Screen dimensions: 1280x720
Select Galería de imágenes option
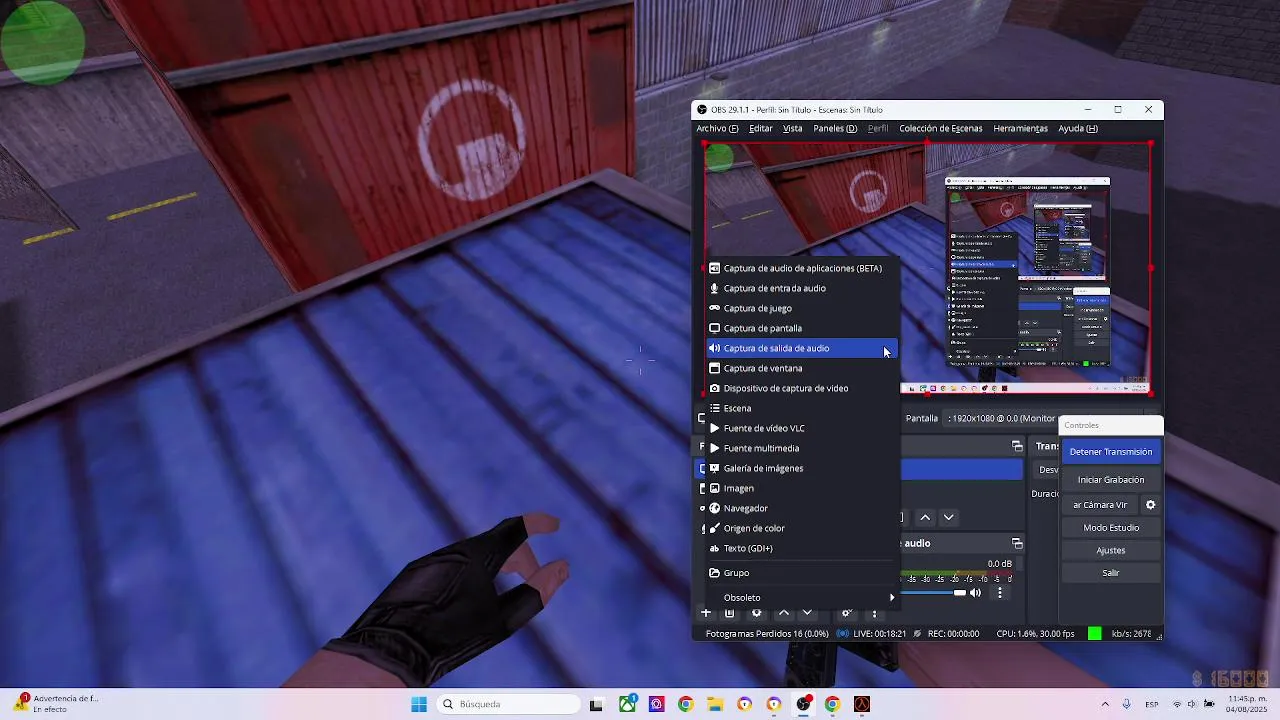[x=801, y=468]
